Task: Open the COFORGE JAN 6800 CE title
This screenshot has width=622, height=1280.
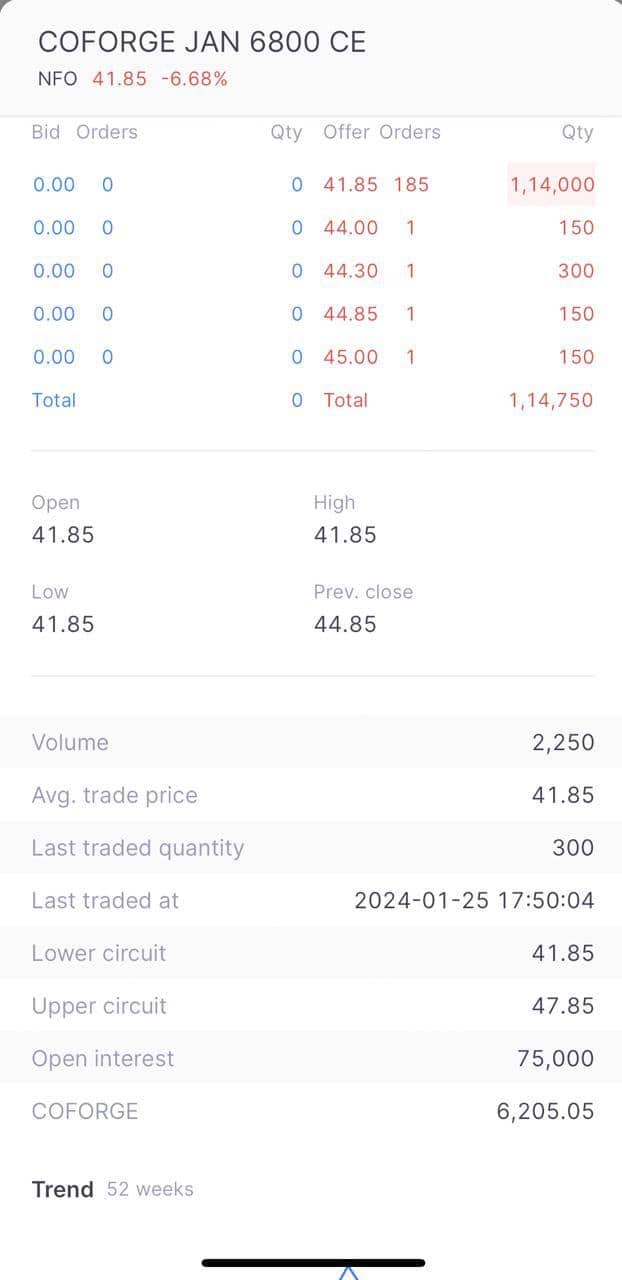Action: click(202, 42)
